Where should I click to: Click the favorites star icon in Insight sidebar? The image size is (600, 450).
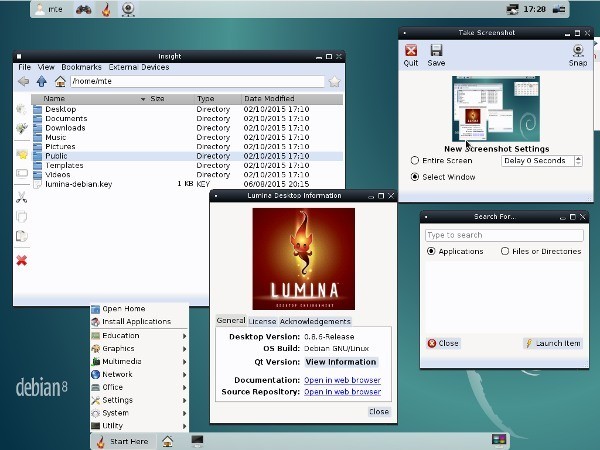[22, 154]
